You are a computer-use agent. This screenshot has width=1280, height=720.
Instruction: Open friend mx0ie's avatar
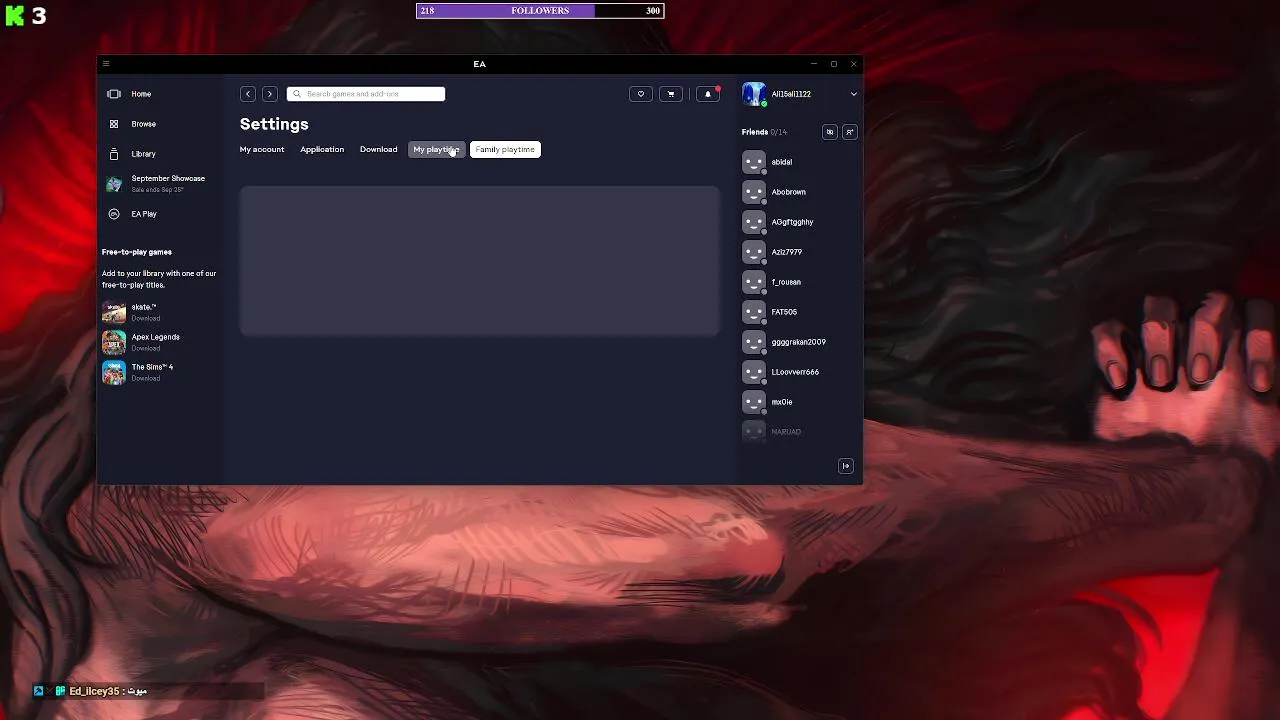(x=754, y=402)
